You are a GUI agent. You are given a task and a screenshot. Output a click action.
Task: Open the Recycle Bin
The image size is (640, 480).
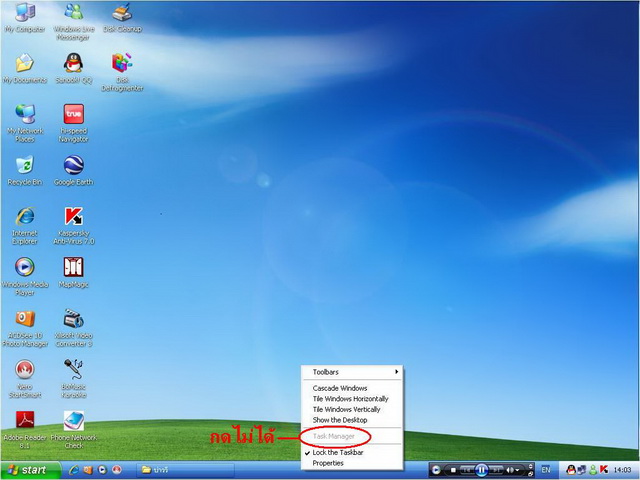tap(25, 170)
